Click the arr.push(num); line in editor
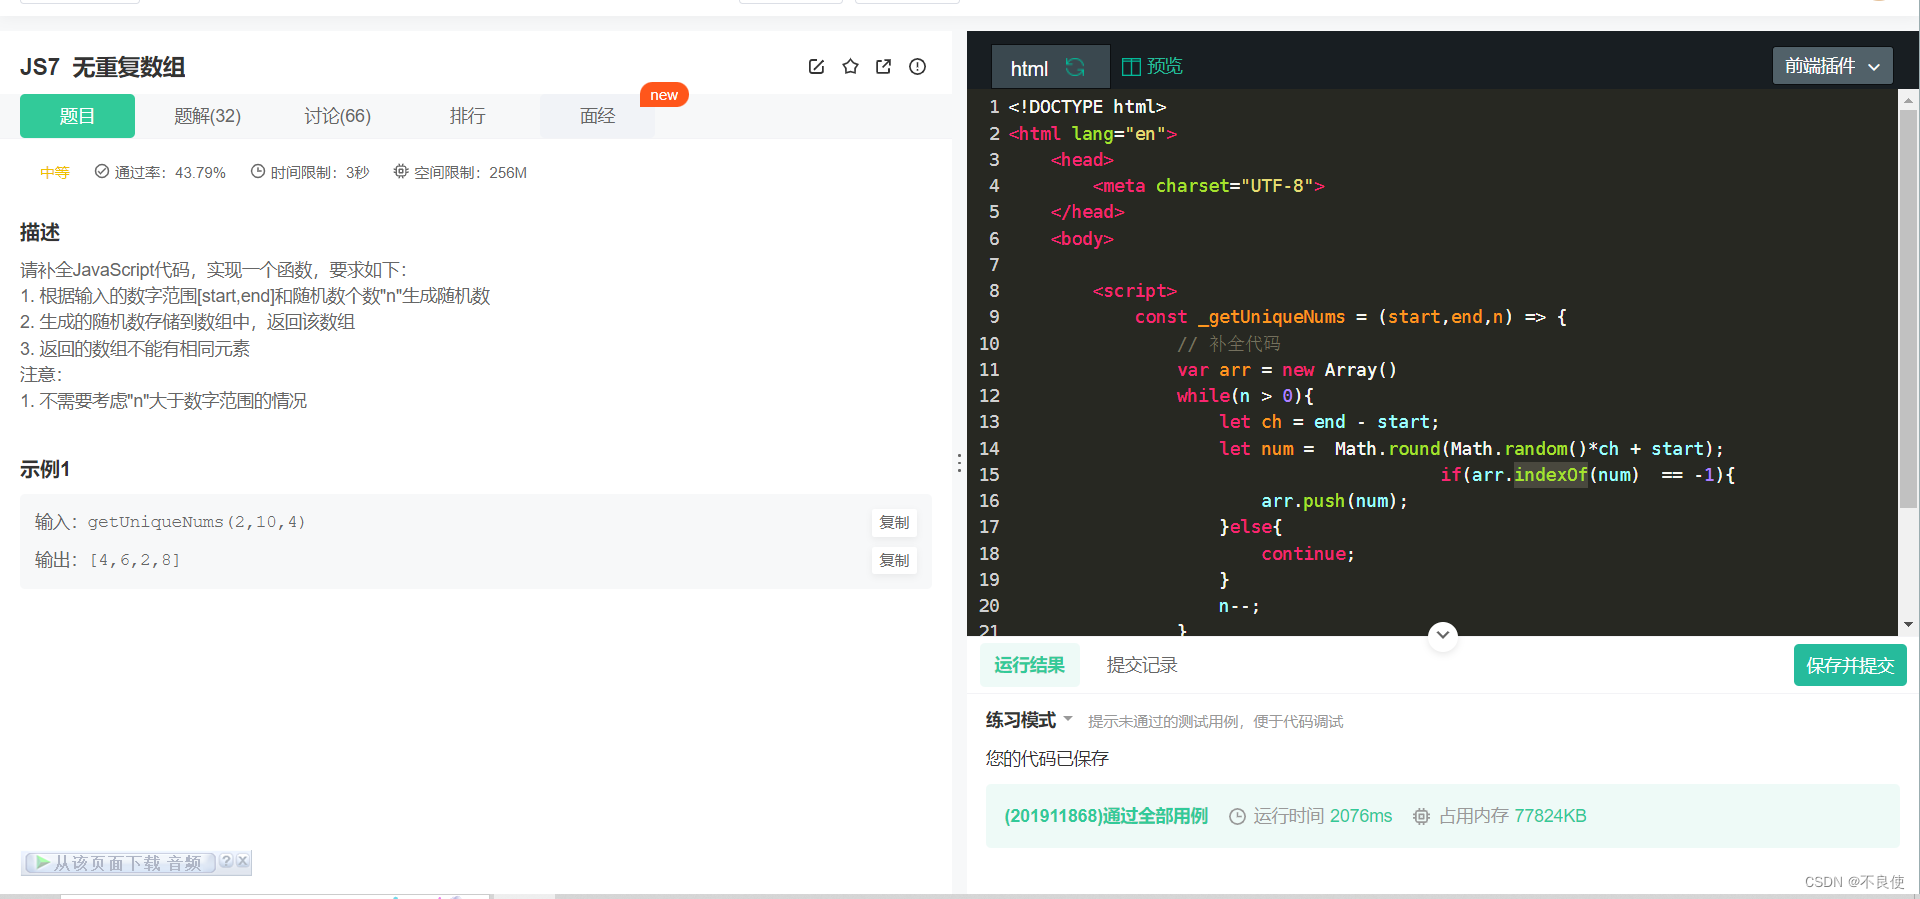The width and height of the screenshot is (1920, 899). [x=1334, y=501]
